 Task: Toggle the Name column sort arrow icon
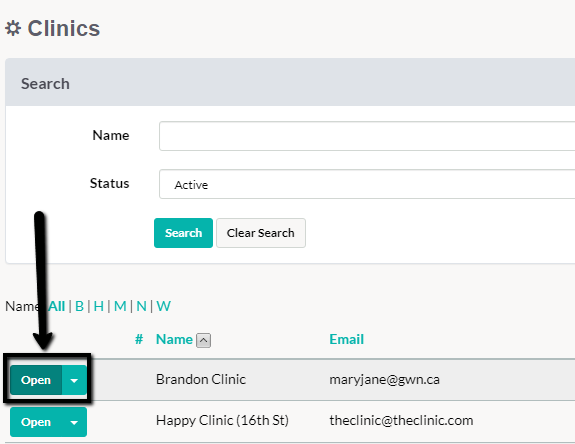(204, 340)
